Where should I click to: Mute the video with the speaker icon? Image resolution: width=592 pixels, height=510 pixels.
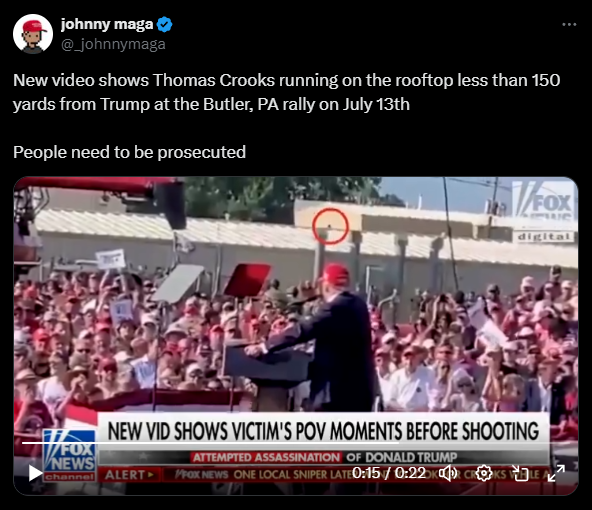pos(448,473)
